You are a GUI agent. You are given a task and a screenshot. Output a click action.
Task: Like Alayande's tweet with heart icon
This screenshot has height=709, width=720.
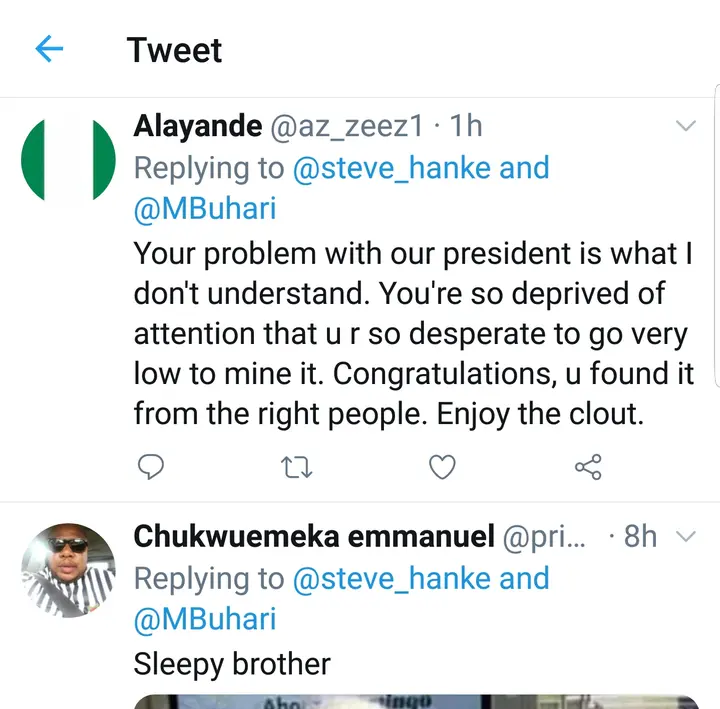(442, 466)
